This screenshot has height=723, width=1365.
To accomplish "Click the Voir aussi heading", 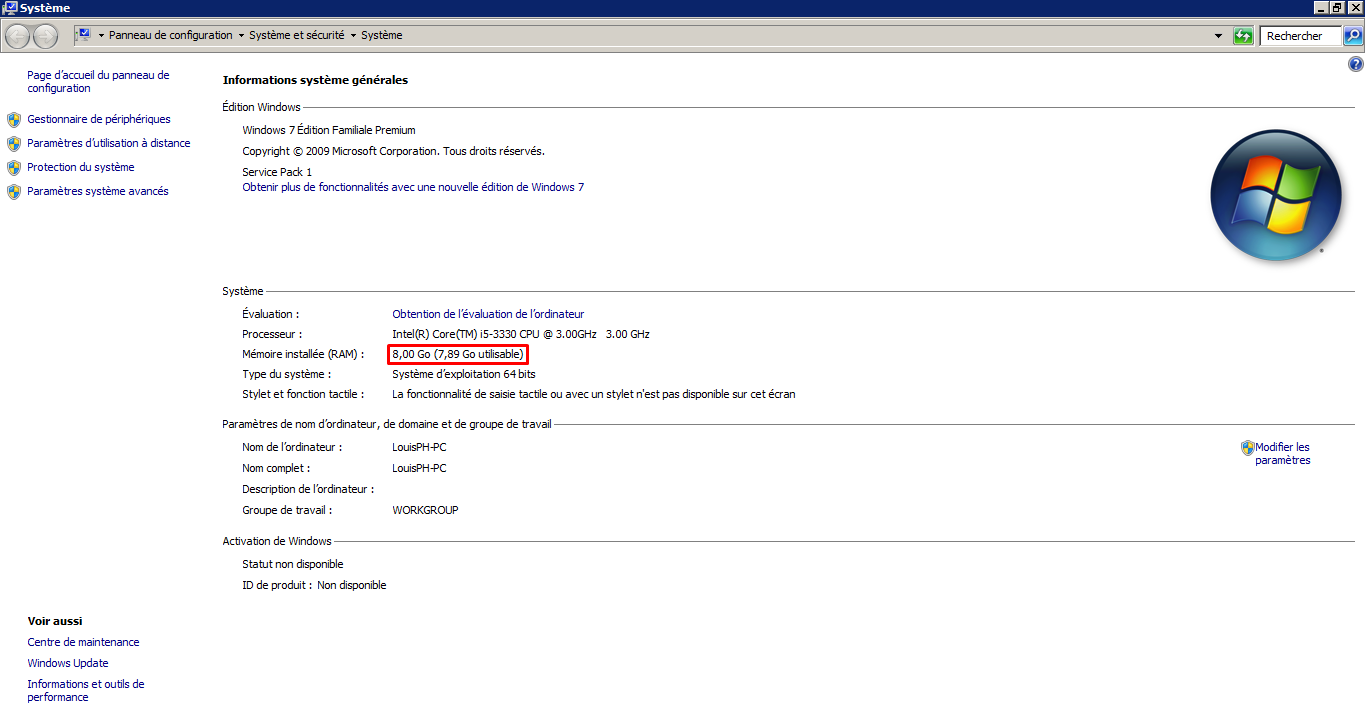I will pyautogui.click(x=55, y=621).
